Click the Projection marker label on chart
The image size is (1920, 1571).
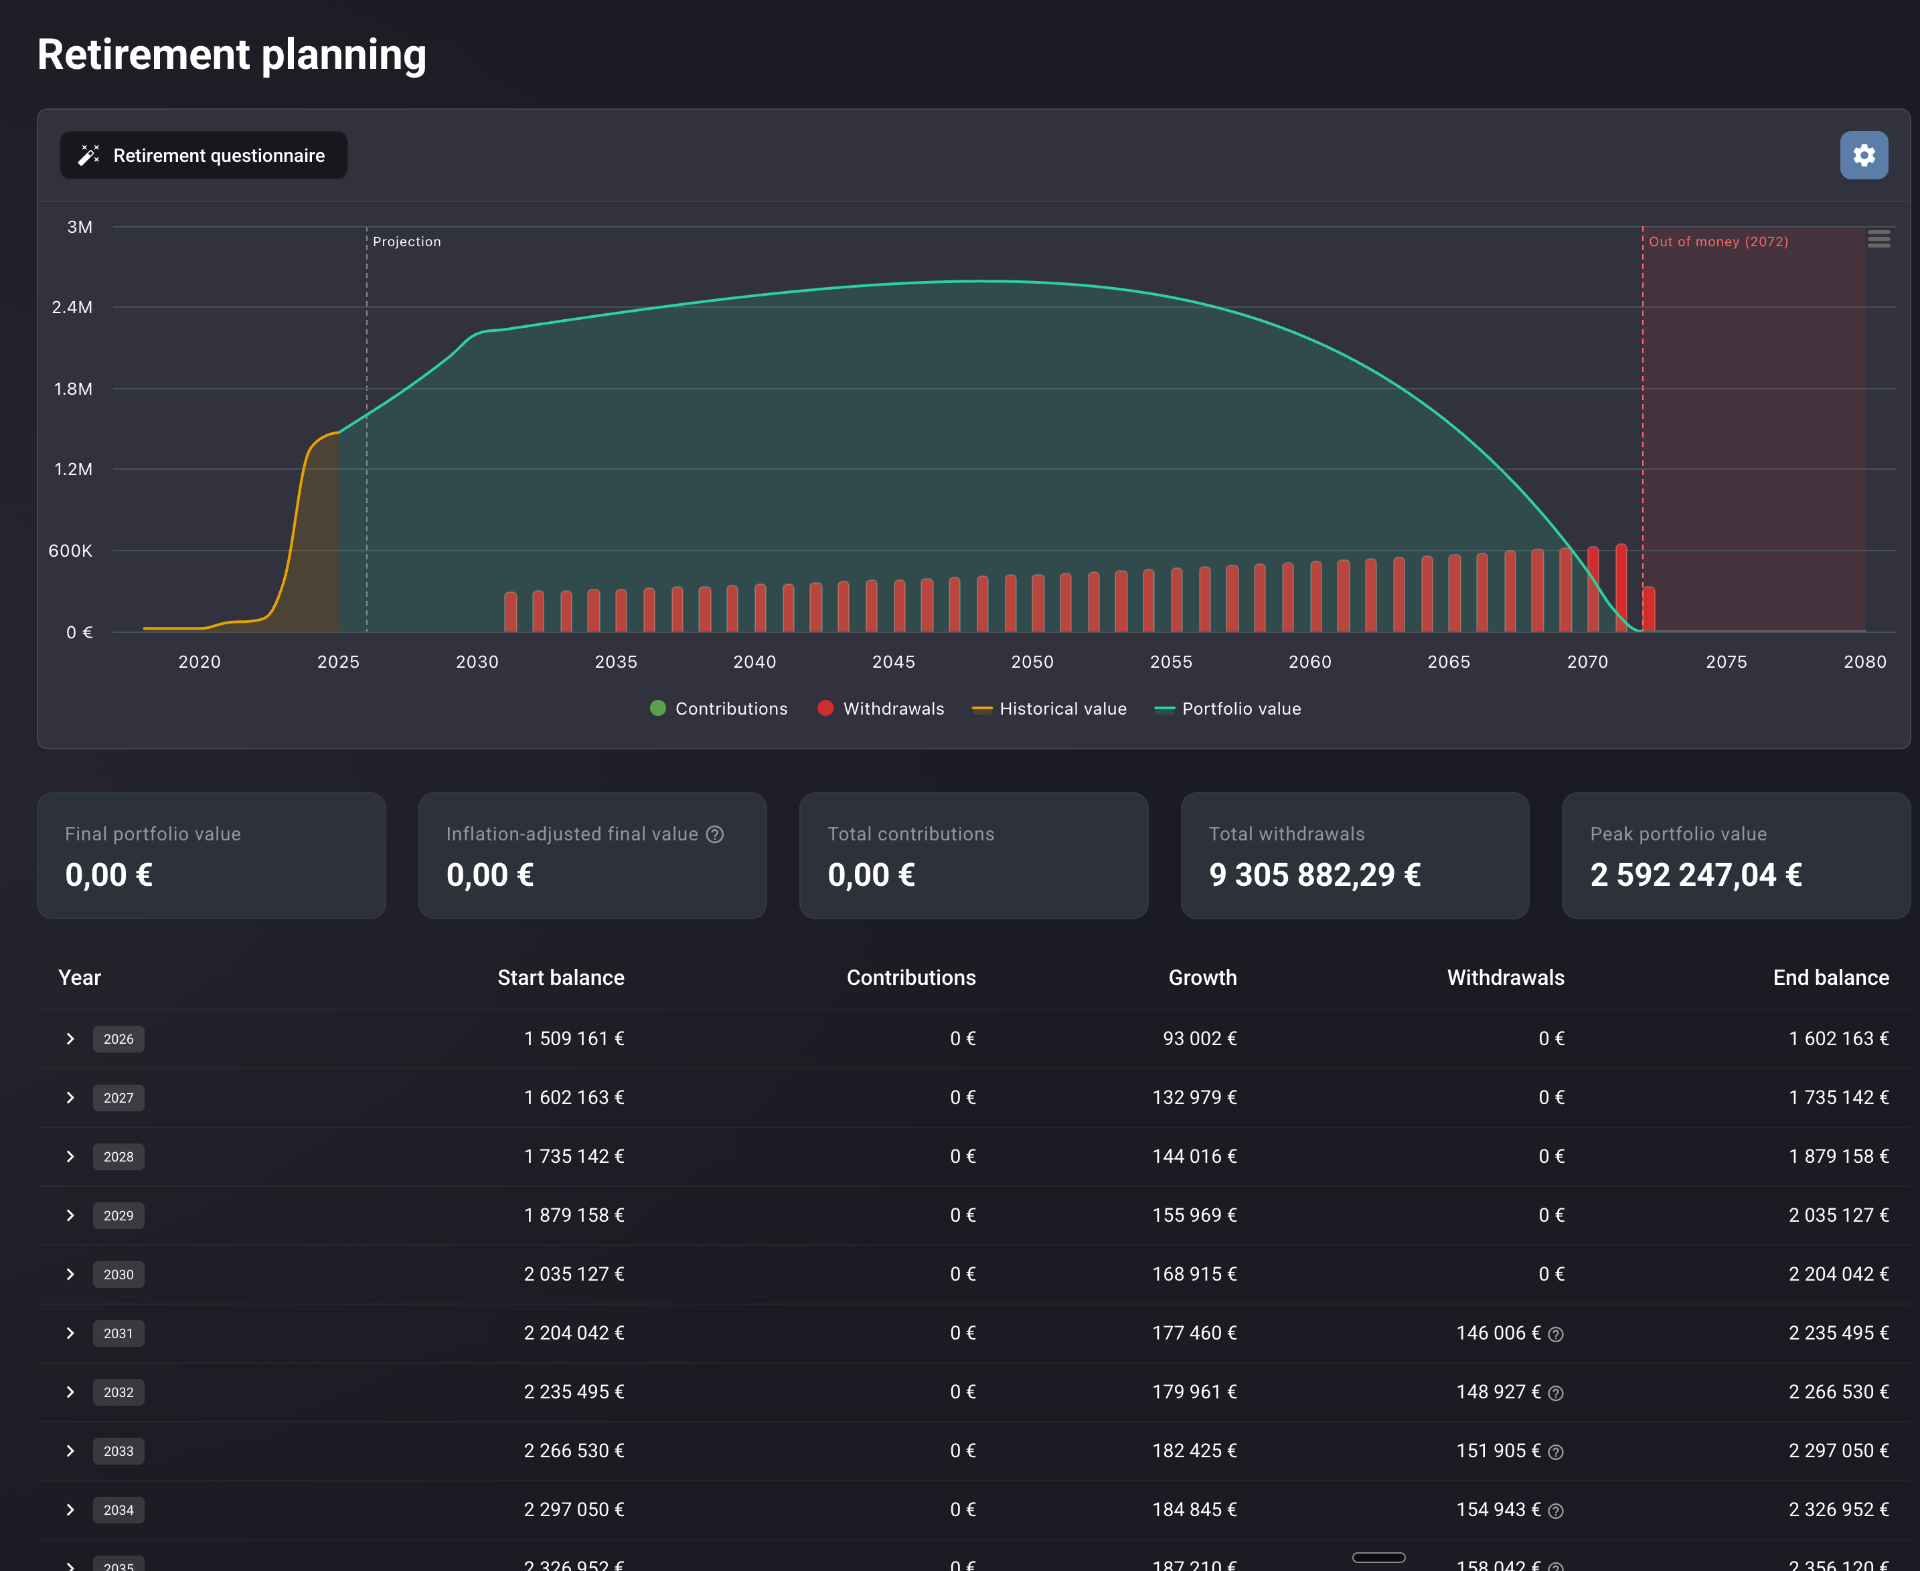tap(407, 242)
